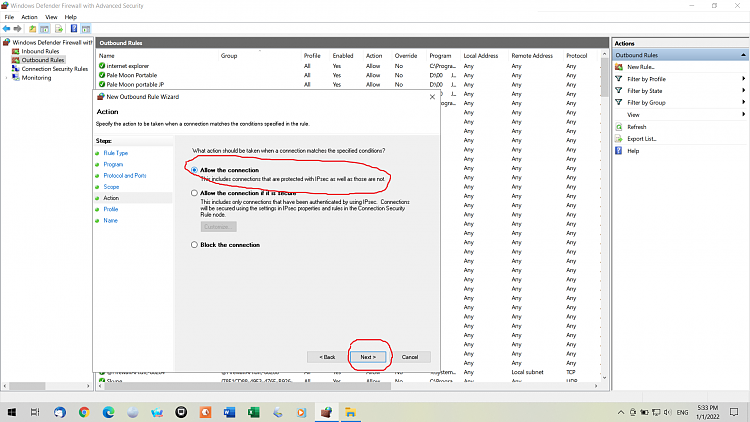The height and width of the screenshot is (422, 750).
Task: Expand the Monitoring tree node
Action: [x=7, y=78]
